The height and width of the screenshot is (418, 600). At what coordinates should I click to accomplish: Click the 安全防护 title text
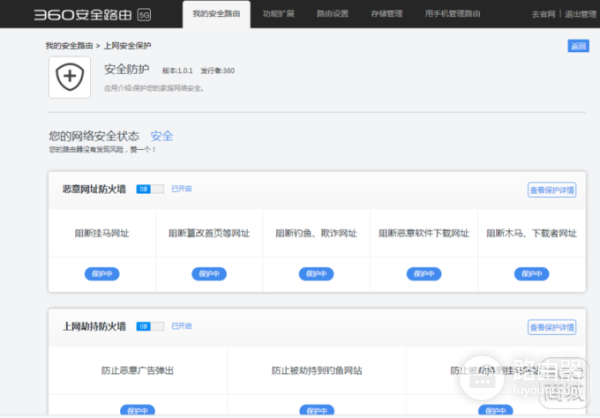(127, 69)
